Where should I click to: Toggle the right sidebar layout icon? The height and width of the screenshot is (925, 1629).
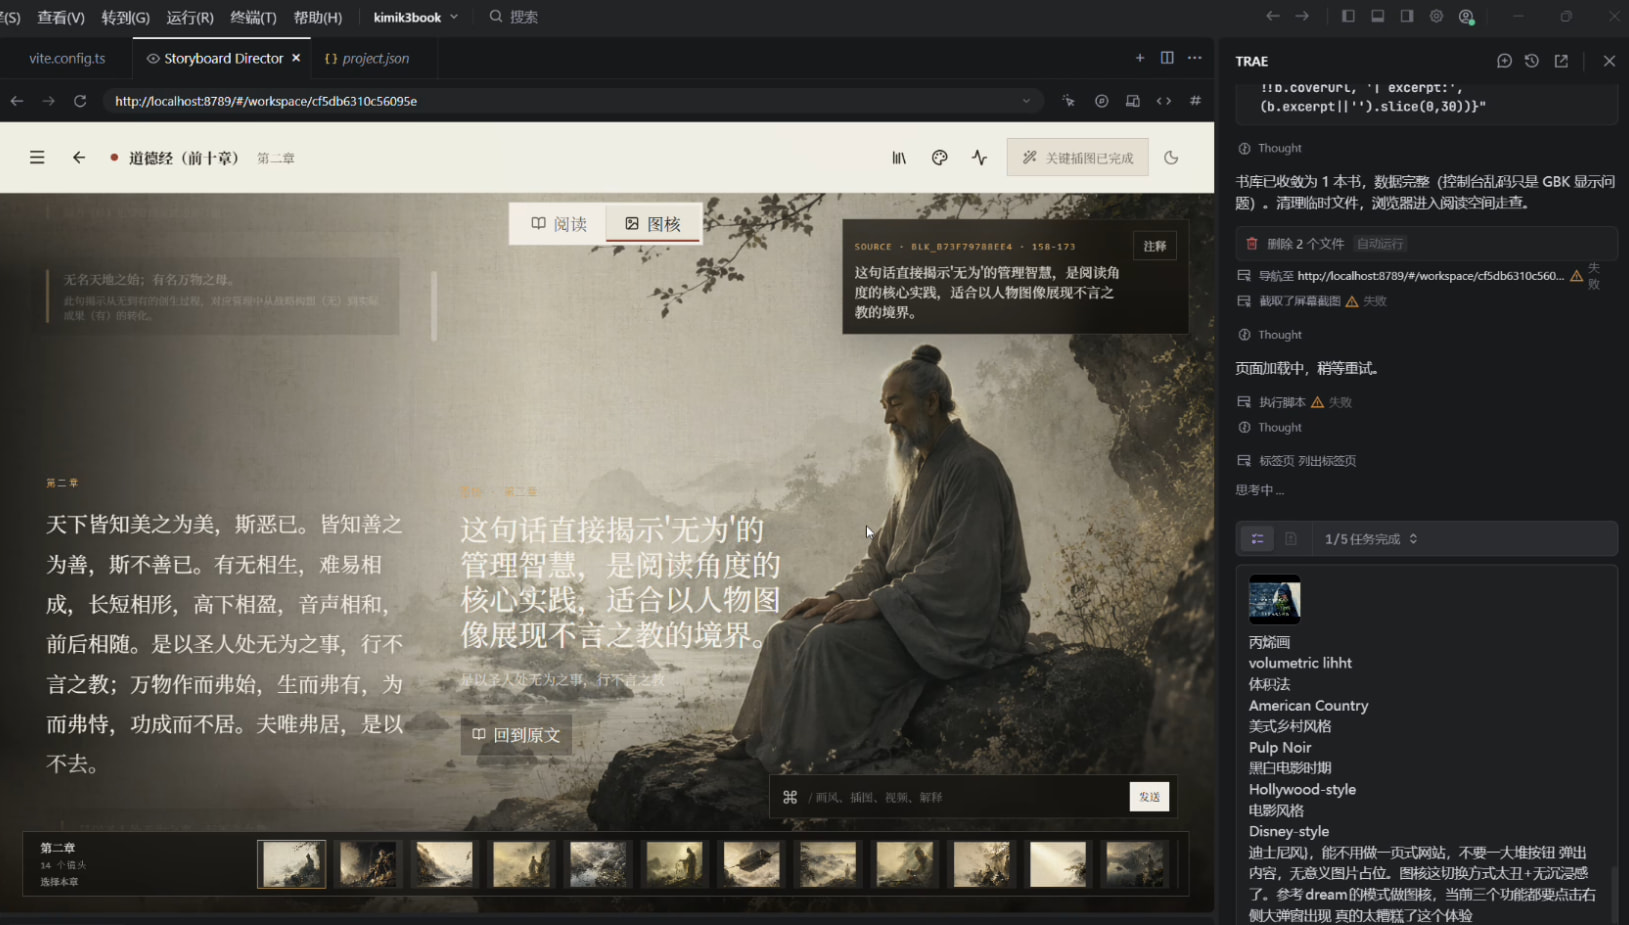pyautogui.click(x=1407, y=16)
